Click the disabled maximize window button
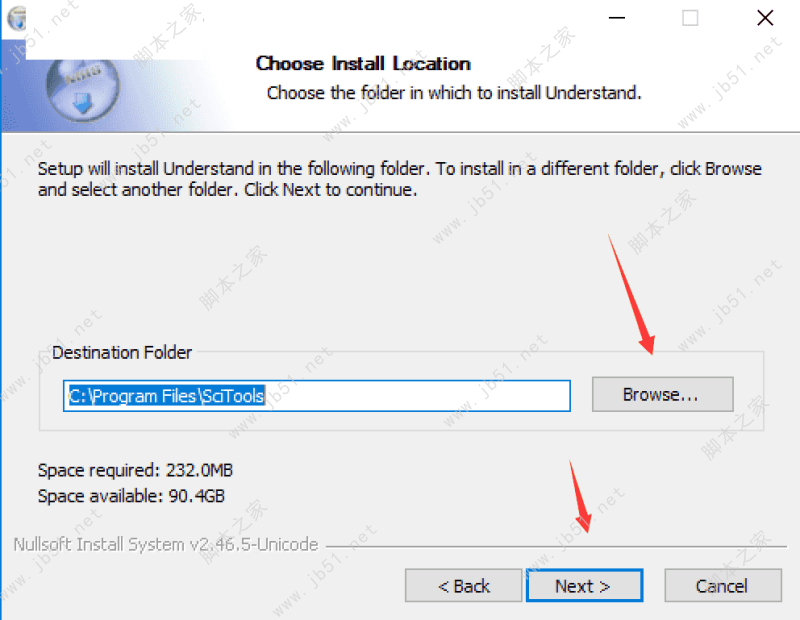This screenshot has height=620, width=800. 690,18
